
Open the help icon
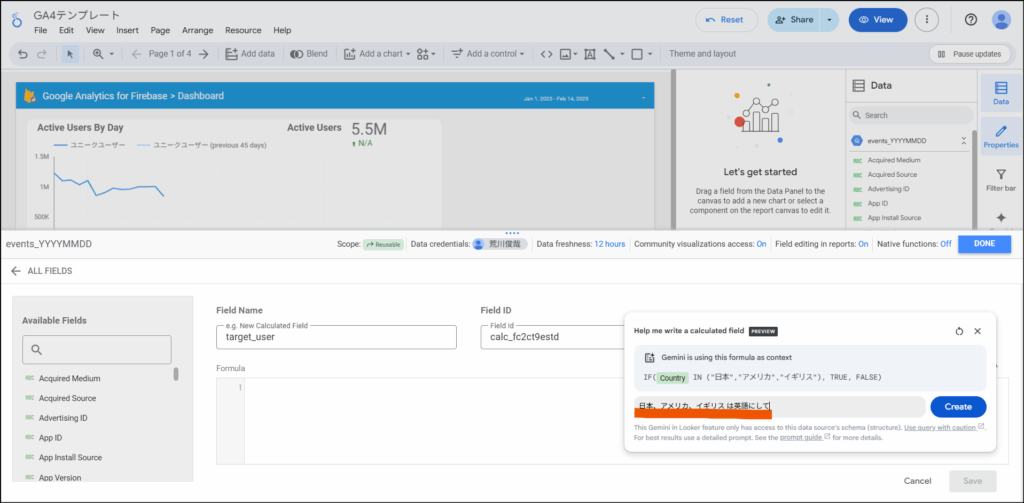click(970, 20)
